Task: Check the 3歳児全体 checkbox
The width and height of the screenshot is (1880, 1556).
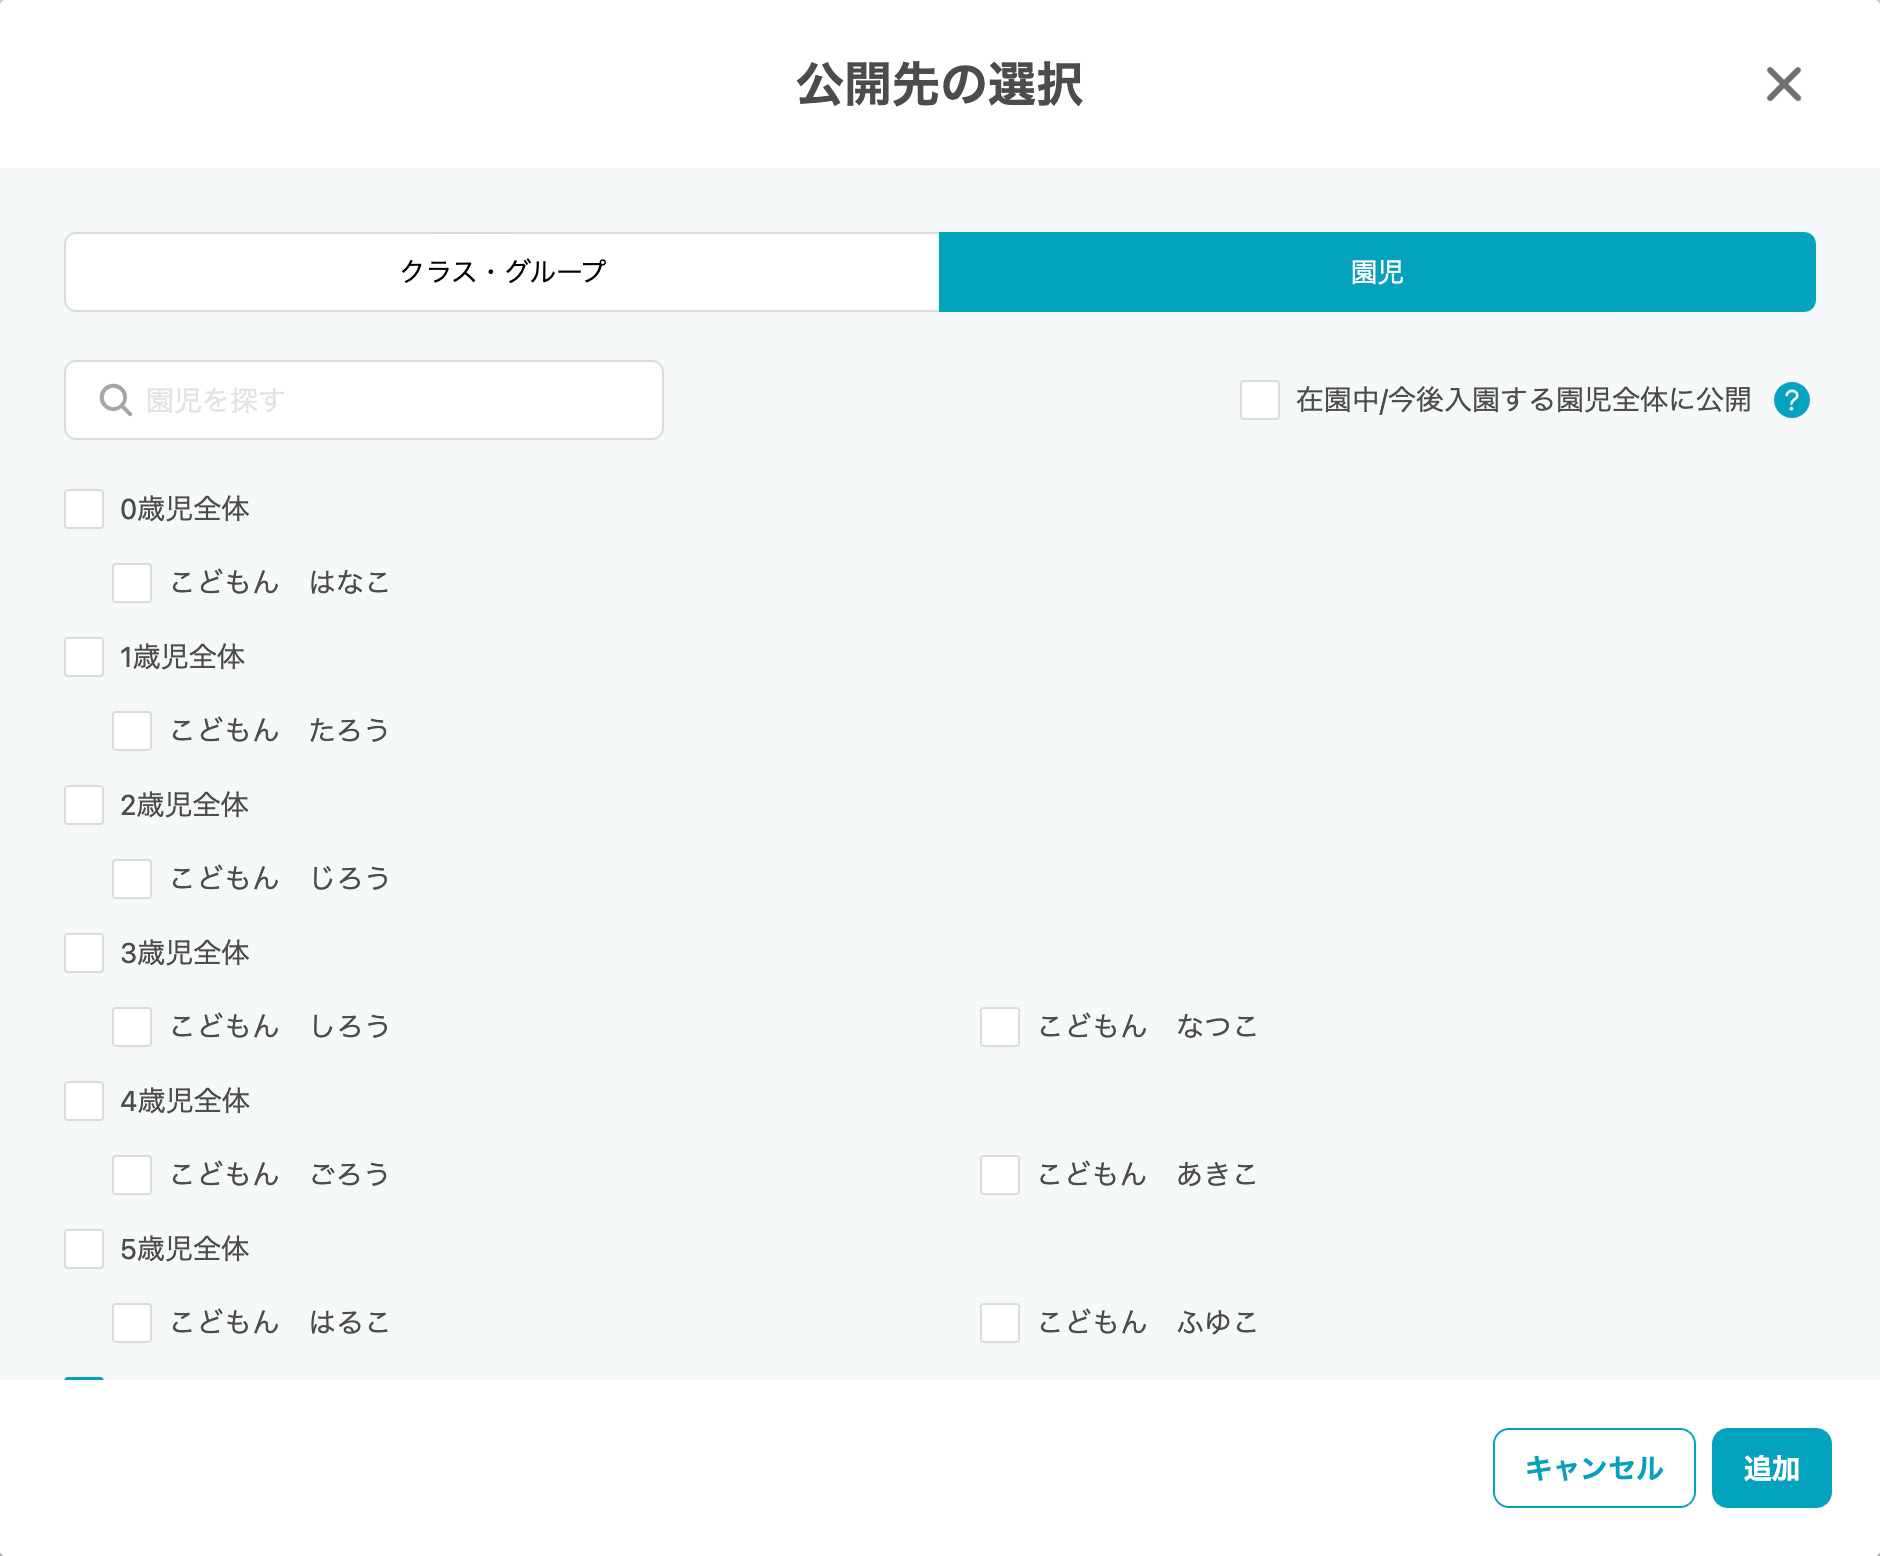Action: (84, 953)
